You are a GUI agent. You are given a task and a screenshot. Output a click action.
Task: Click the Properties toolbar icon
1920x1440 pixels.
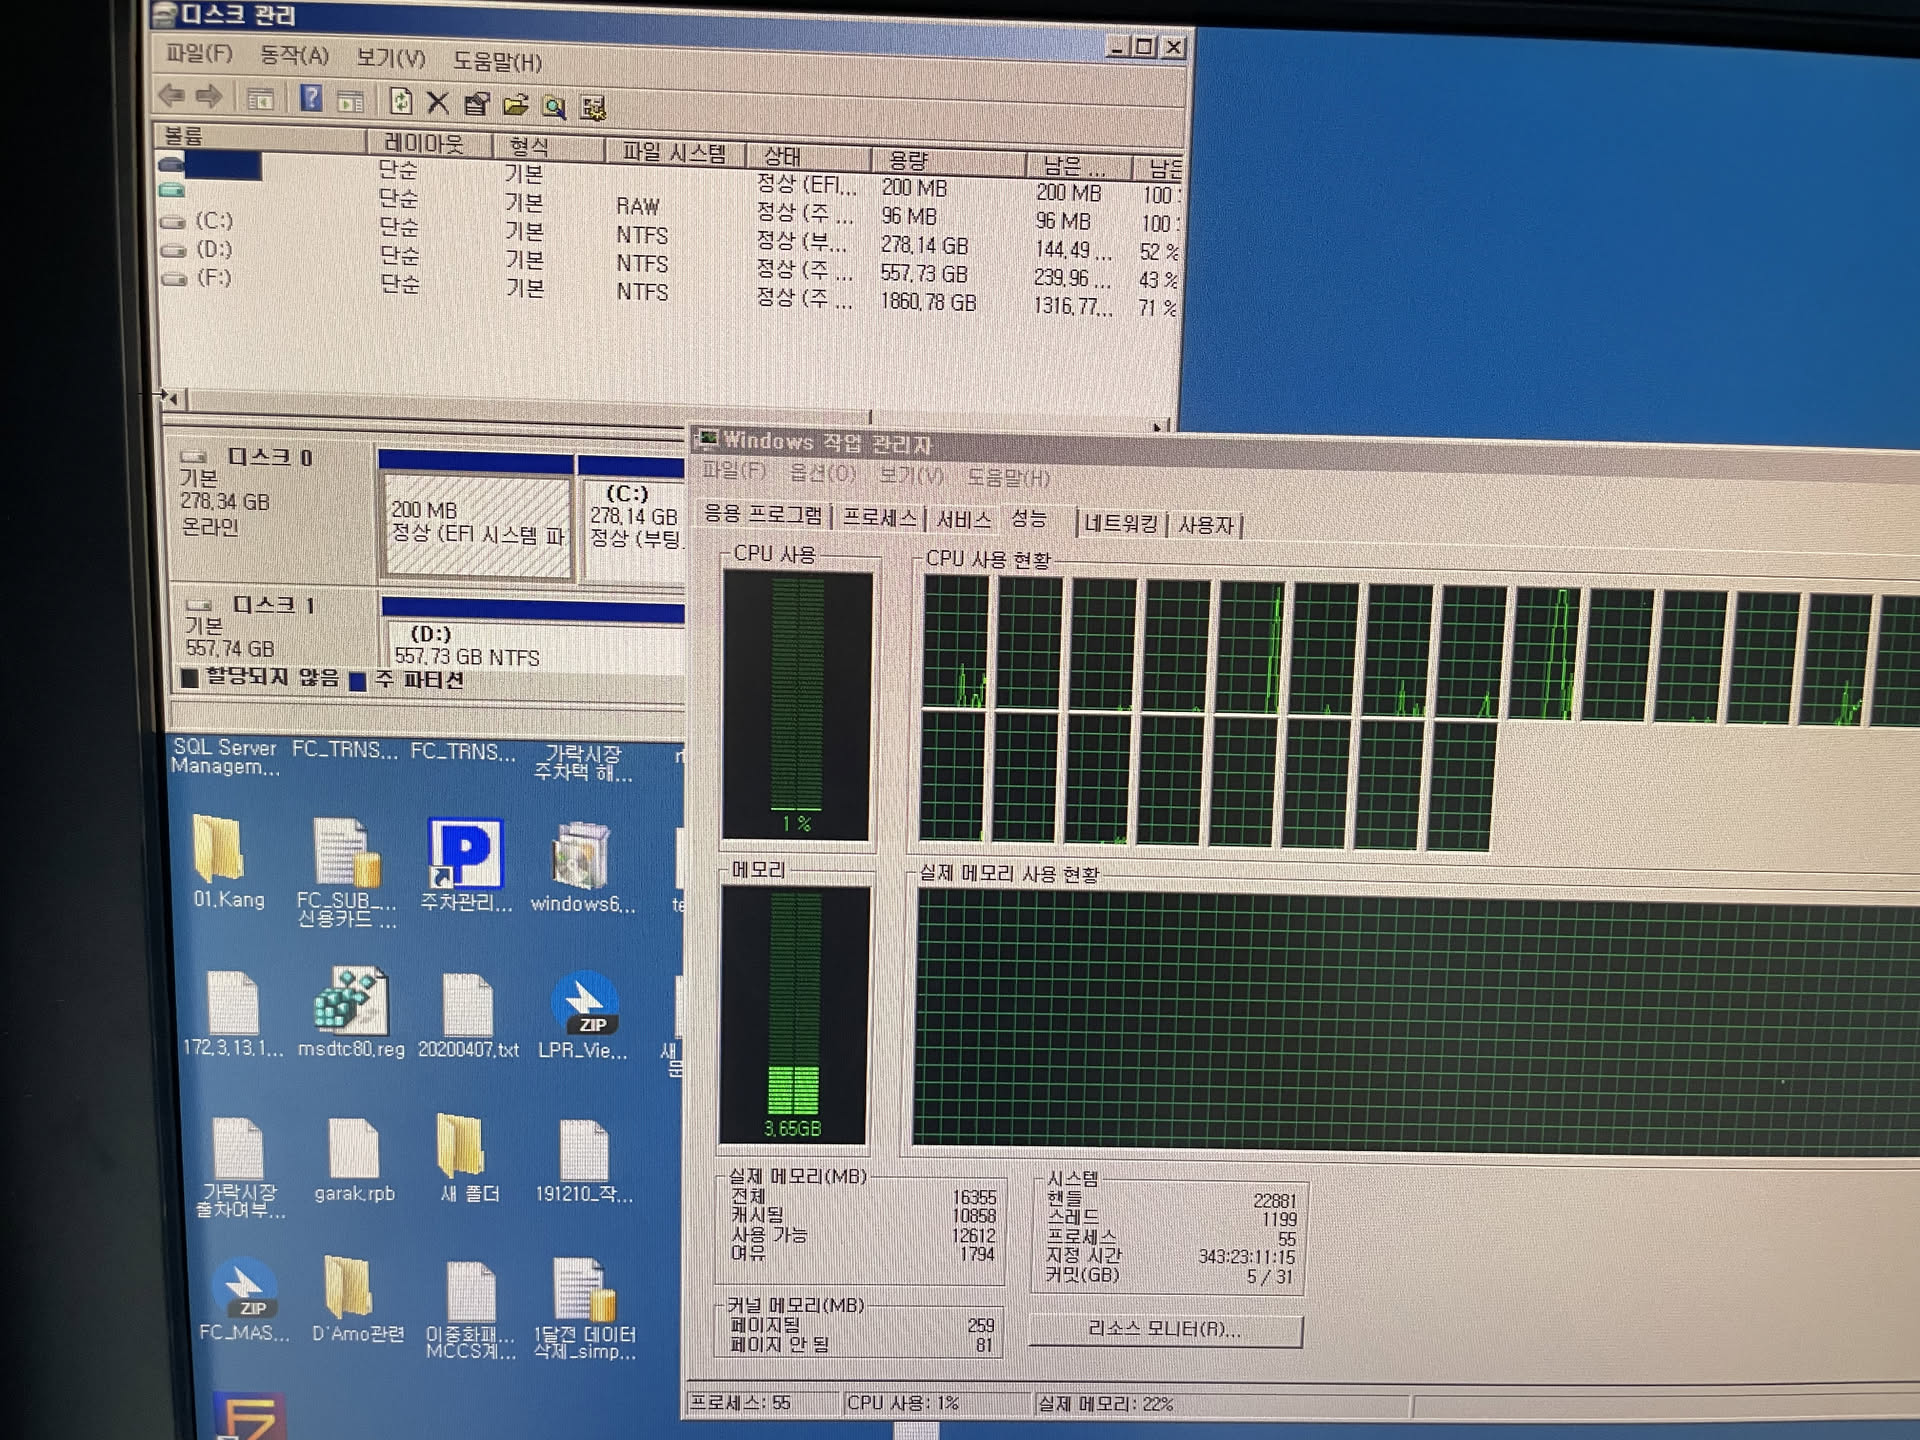pos(476,104)
